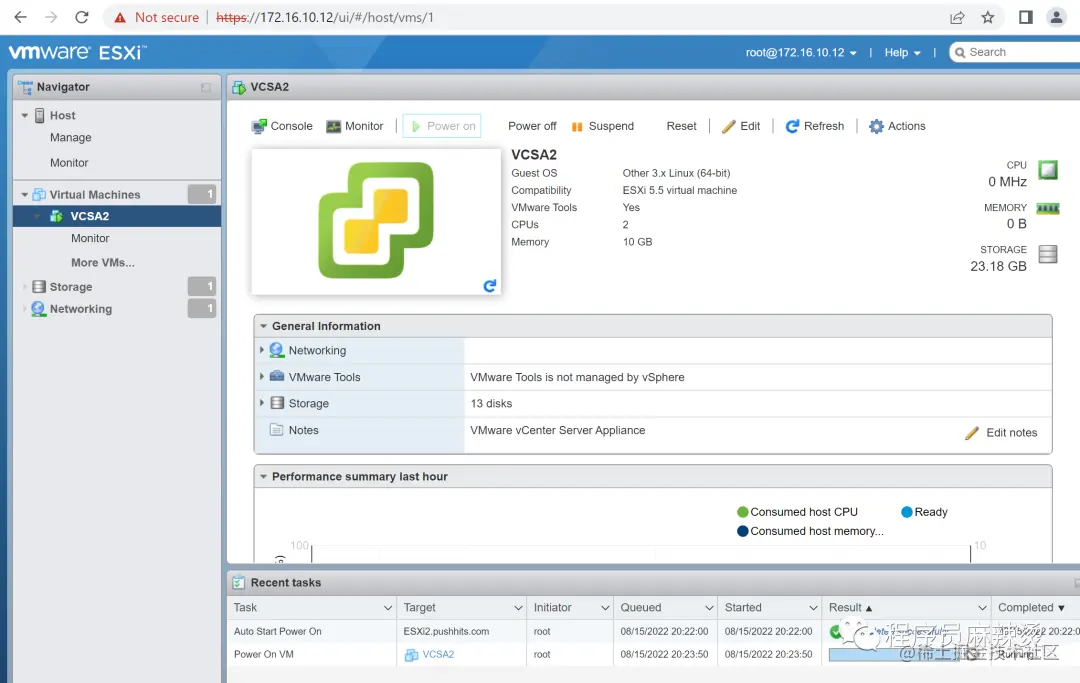Toggle Consumed host CPU legend

(x=798, y=512)
